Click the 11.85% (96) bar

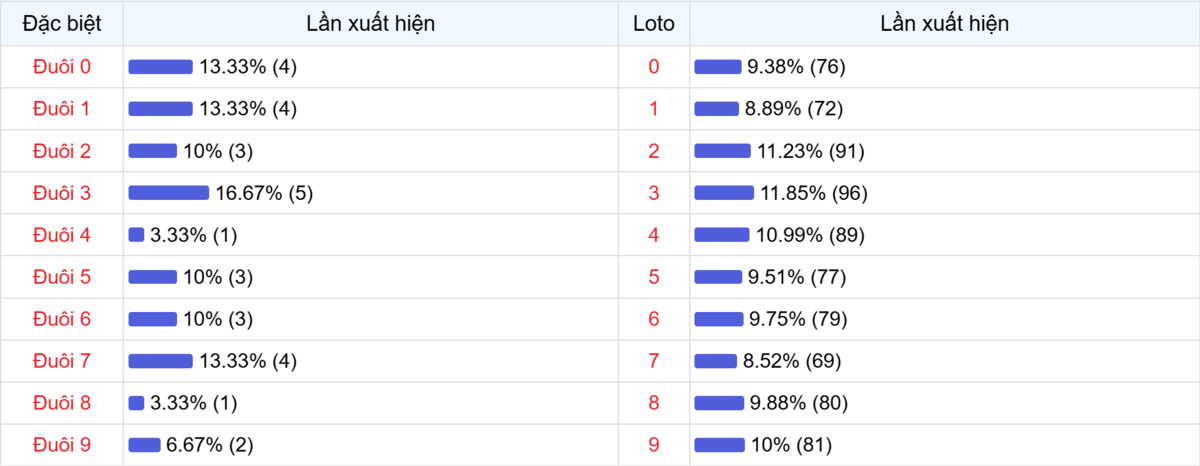pos(724,193)
